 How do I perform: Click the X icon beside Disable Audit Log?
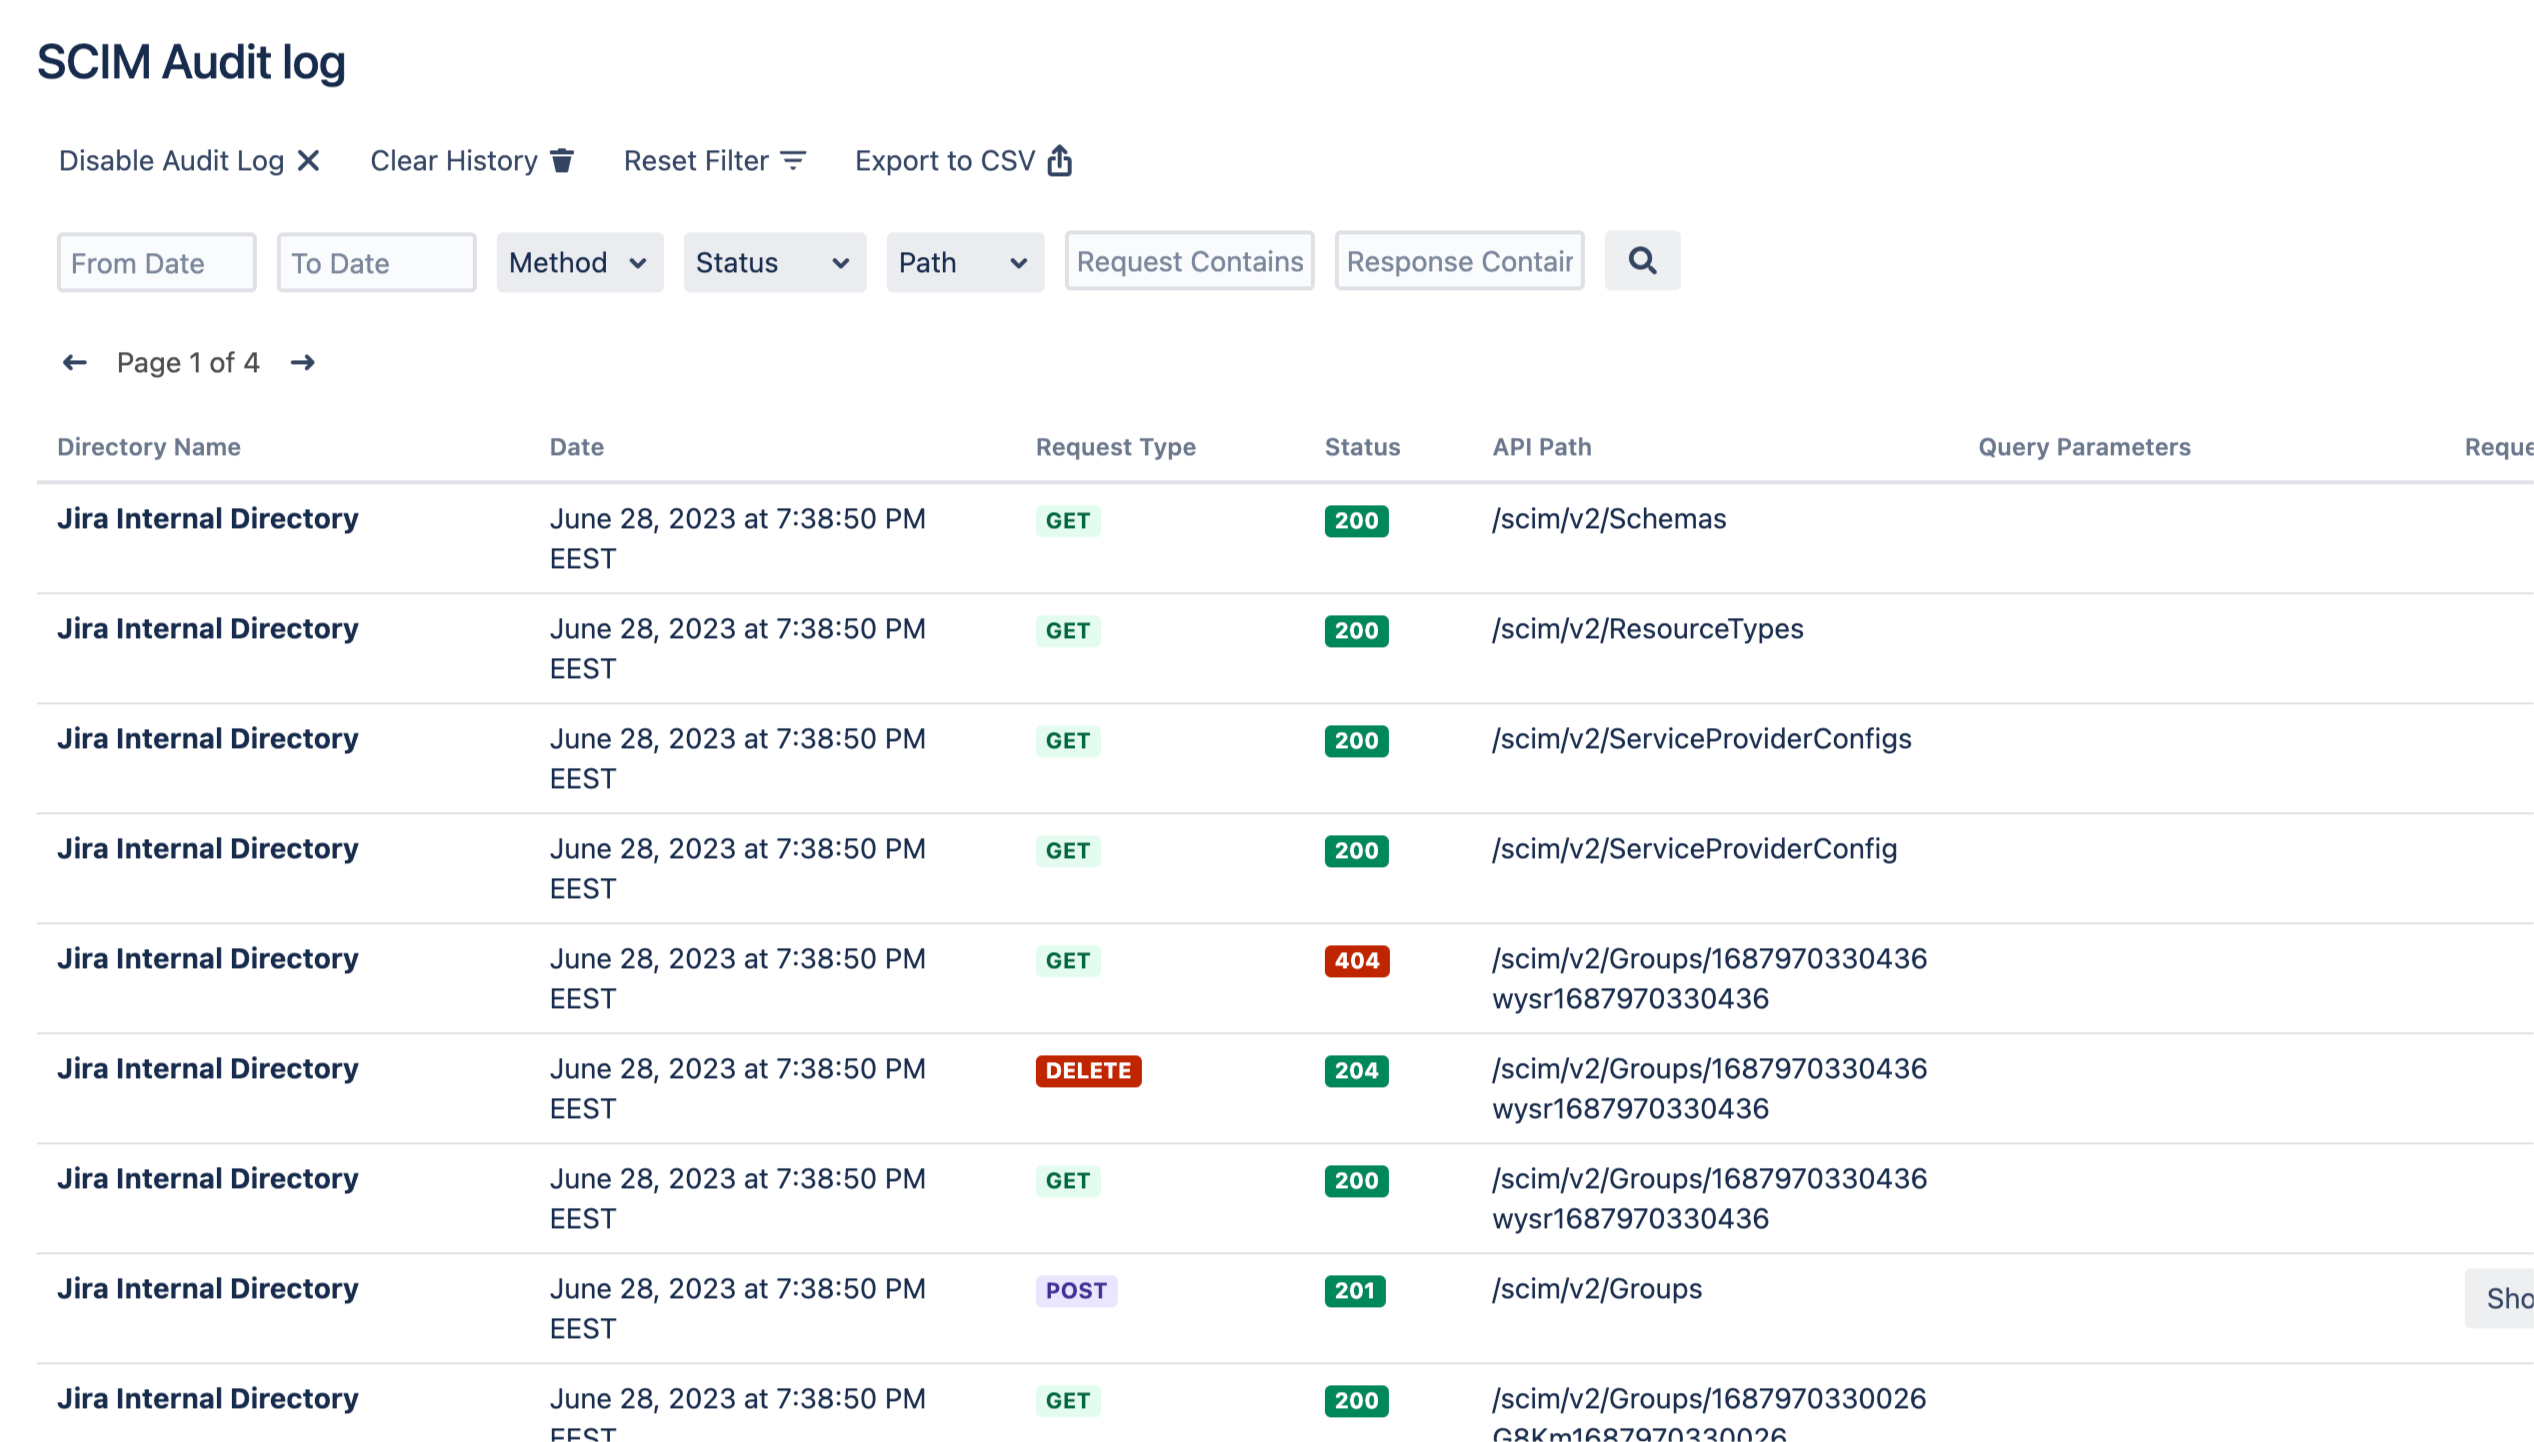[309, 161]
